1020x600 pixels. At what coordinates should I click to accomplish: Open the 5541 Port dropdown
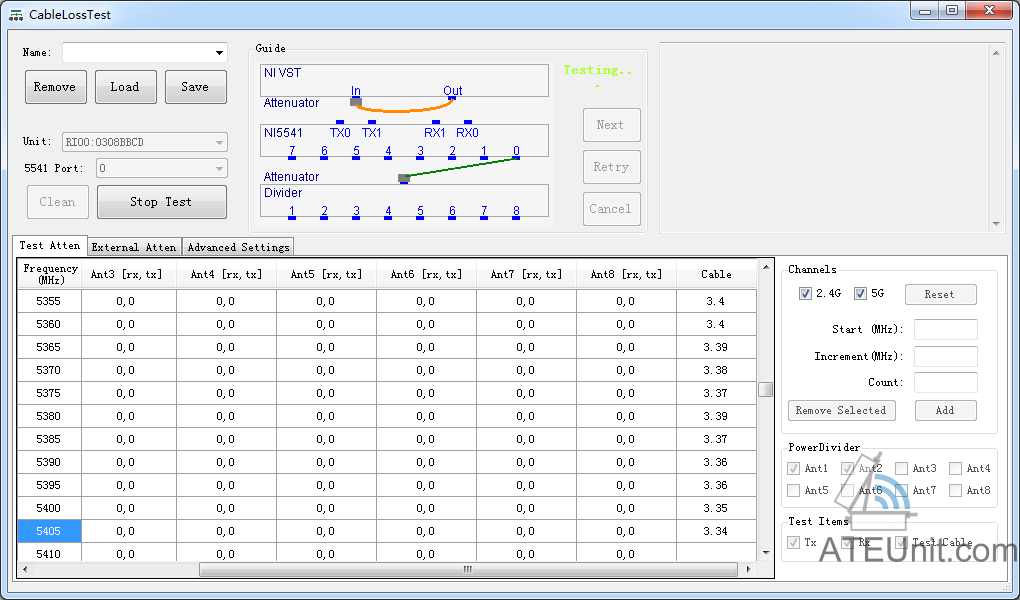coord(219,169)
